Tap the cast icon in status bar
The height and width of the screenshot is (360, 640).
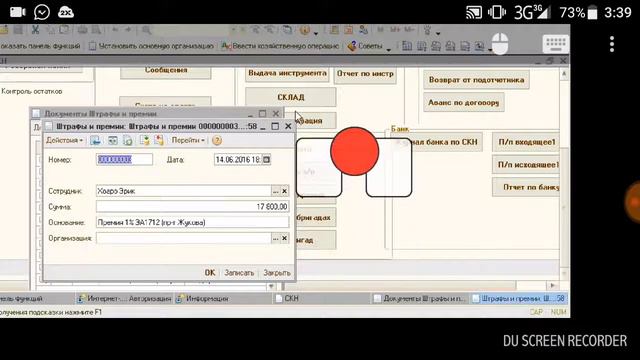pyautogui.click(x=474, y=12)
